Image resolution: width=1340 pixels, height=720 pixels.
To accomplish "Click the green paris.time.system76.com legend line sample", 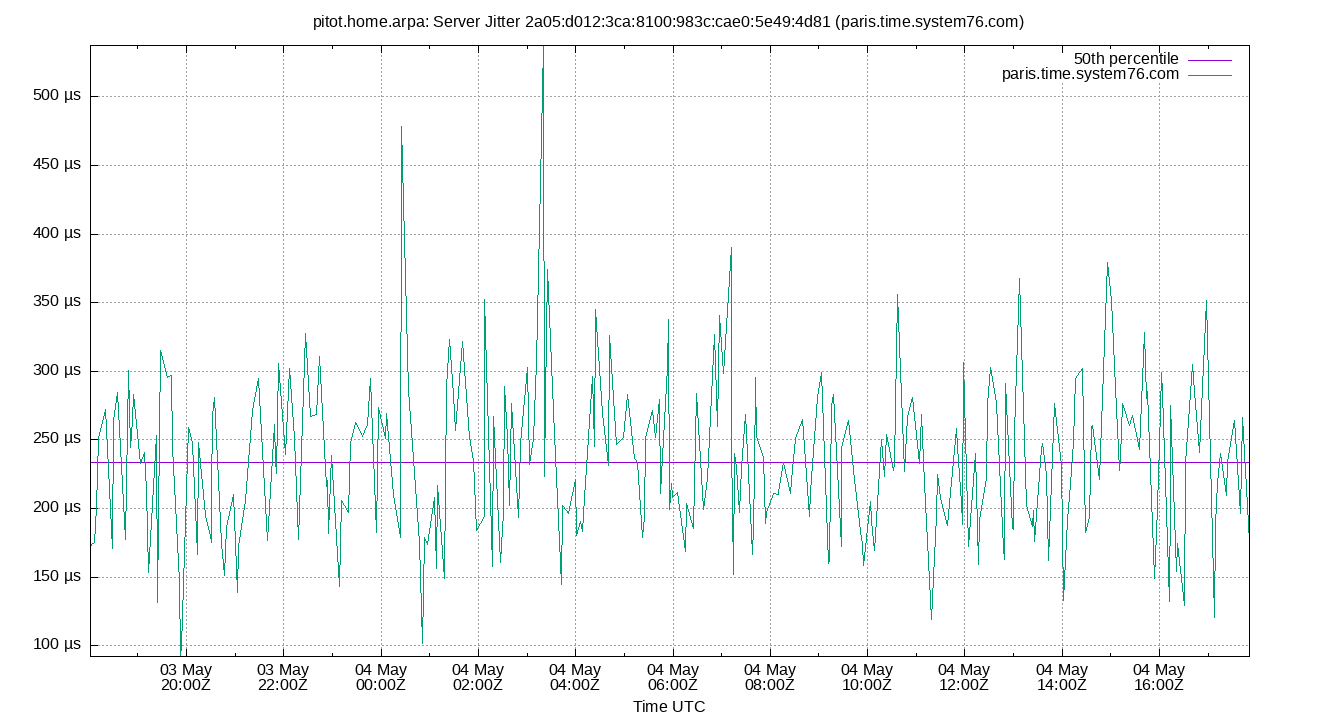I will click(1210, 75).
